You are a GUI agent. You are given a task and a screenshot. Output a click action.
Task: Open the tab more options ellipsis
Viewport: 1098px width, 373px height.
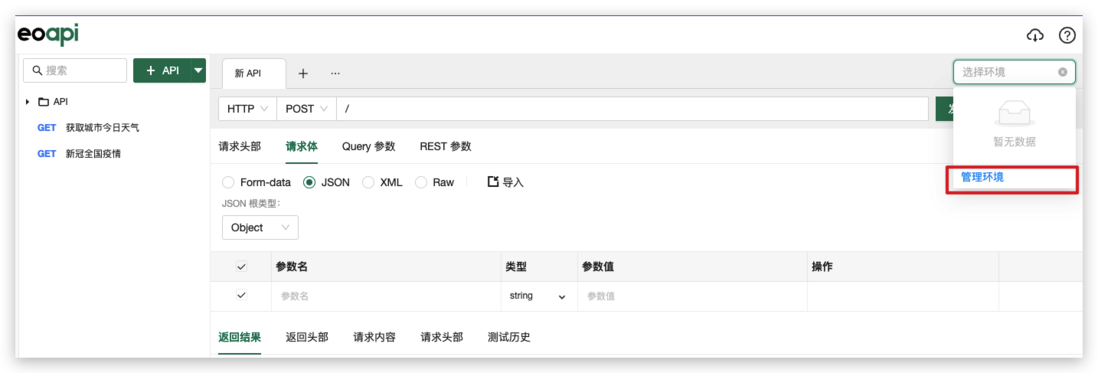tap(335, 73)
